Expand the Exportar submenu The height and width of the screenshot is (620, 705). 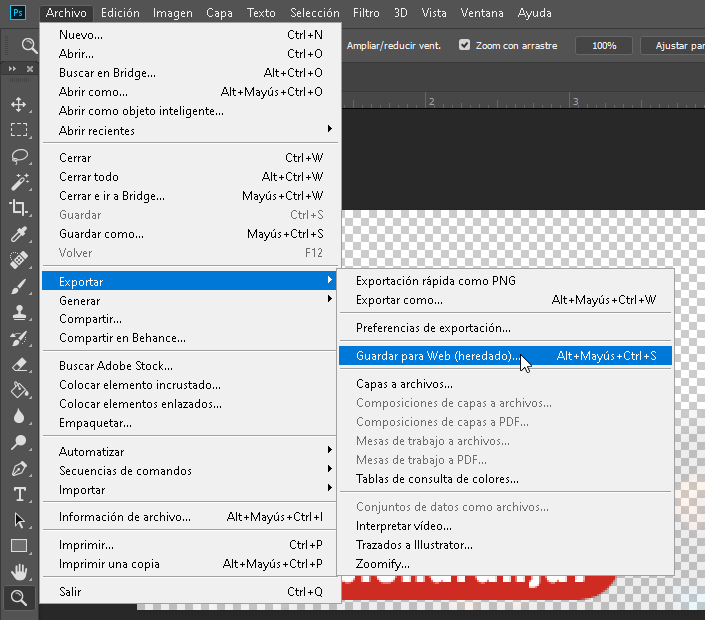[190, 281]
